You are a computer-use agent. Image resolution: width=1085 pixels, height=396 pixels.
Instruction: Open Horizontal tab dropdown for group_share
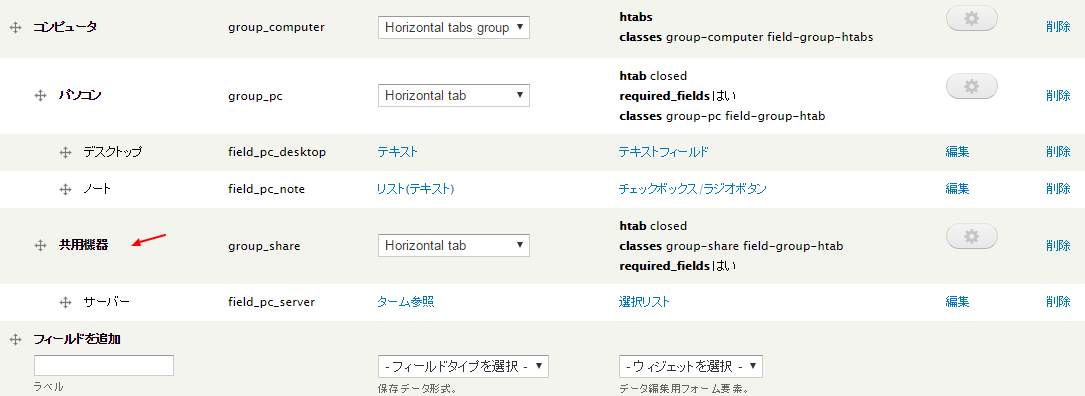click(x=454, y=245)
